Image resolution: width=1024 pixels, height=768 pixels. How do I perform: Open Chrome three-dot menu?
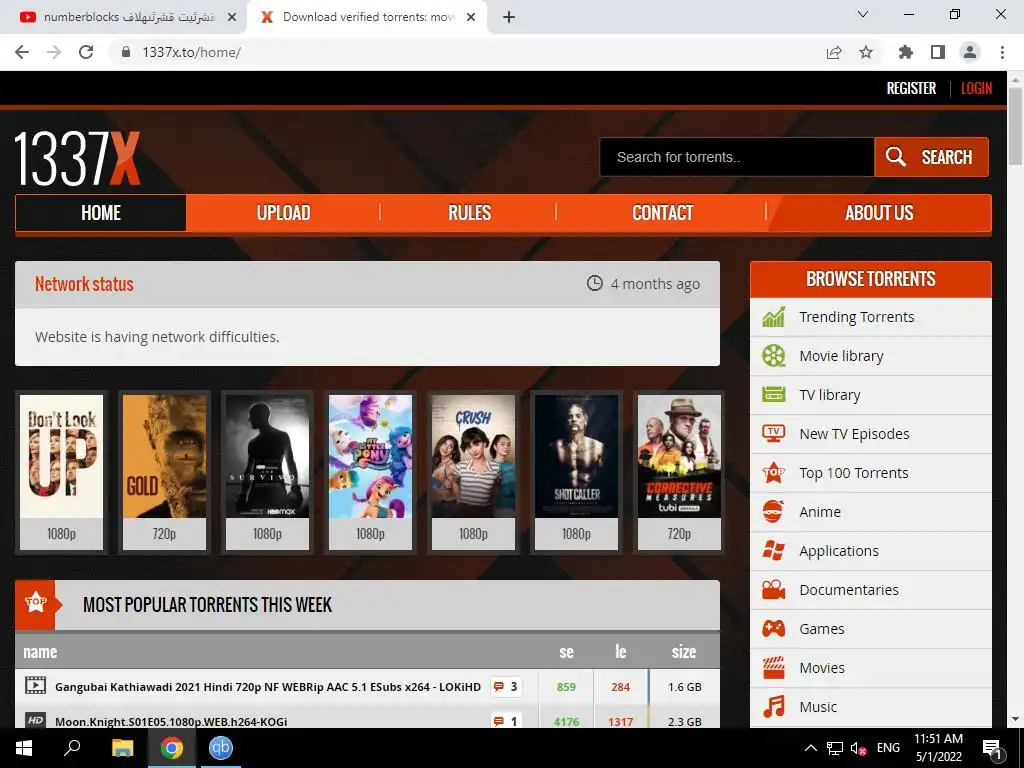pos(1002,52)
